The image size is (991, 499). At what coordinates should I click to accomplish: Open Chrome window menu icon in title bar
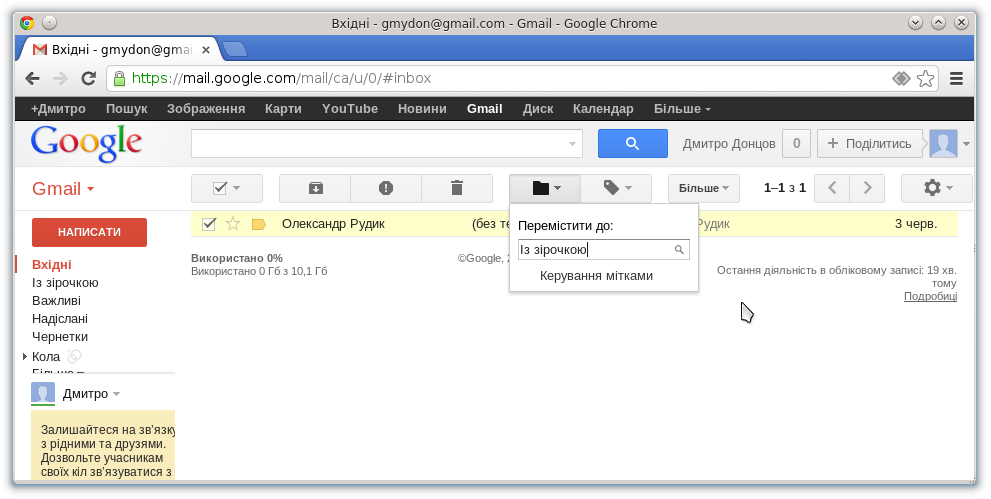27,23
